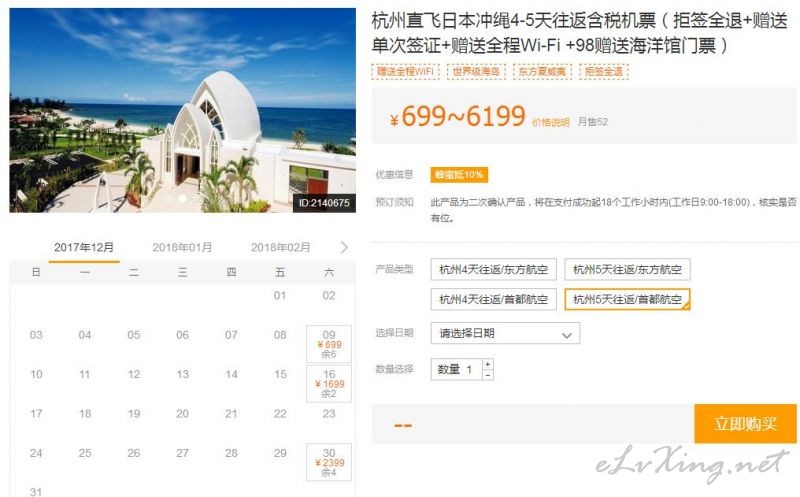Viewport: 800px width, 497px height.
Task: Decrease quantity with minus stepper
Action: click(488, 375)
